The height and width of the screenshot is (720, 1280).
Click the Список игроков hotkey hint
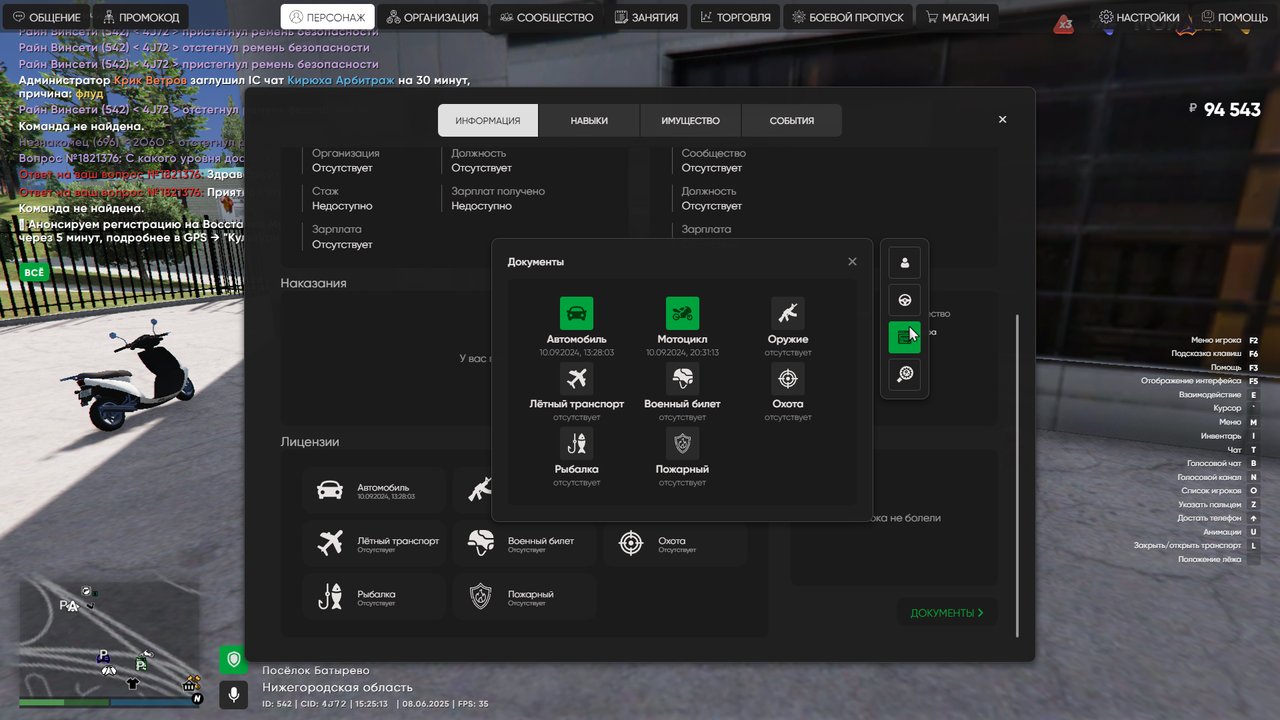pyautogui.click(x=1220, y=491)
